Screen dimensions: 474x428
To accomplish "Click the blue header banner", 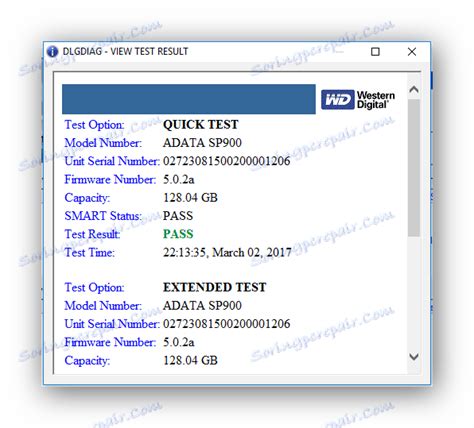I will tap(189, 99).
